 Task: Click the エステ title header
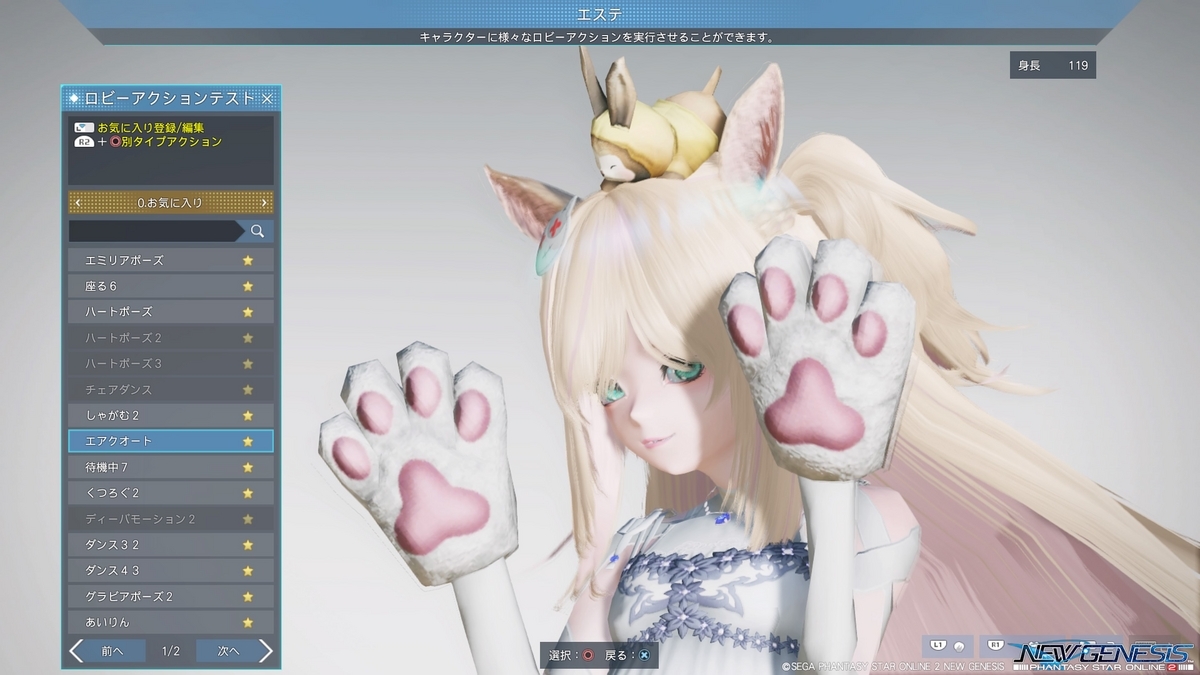[x=600, y=14]
